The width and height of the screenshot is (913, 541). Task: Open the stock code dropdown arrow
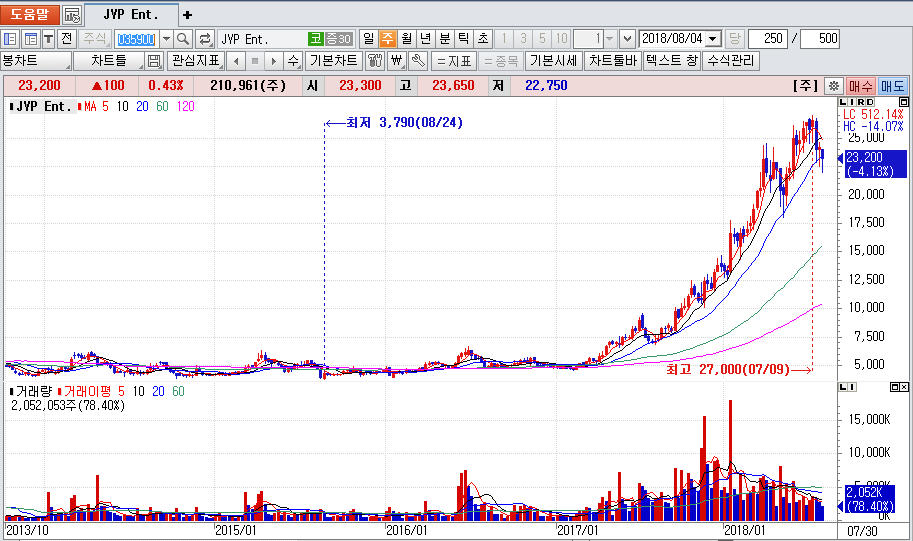[166, 39]
